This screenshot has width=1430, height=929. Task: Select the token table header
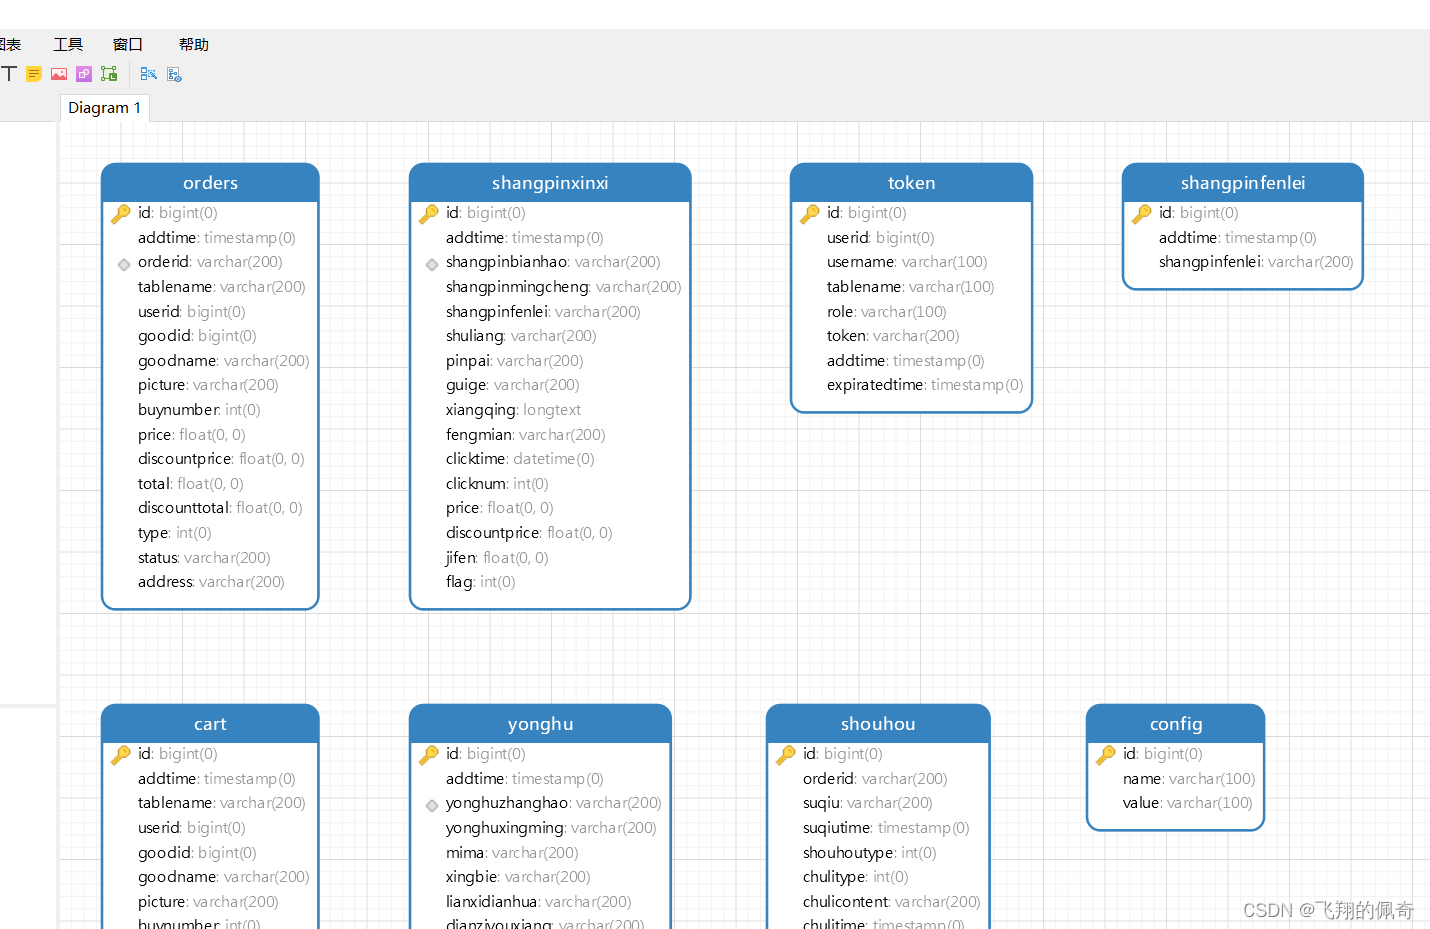(911, 183)
